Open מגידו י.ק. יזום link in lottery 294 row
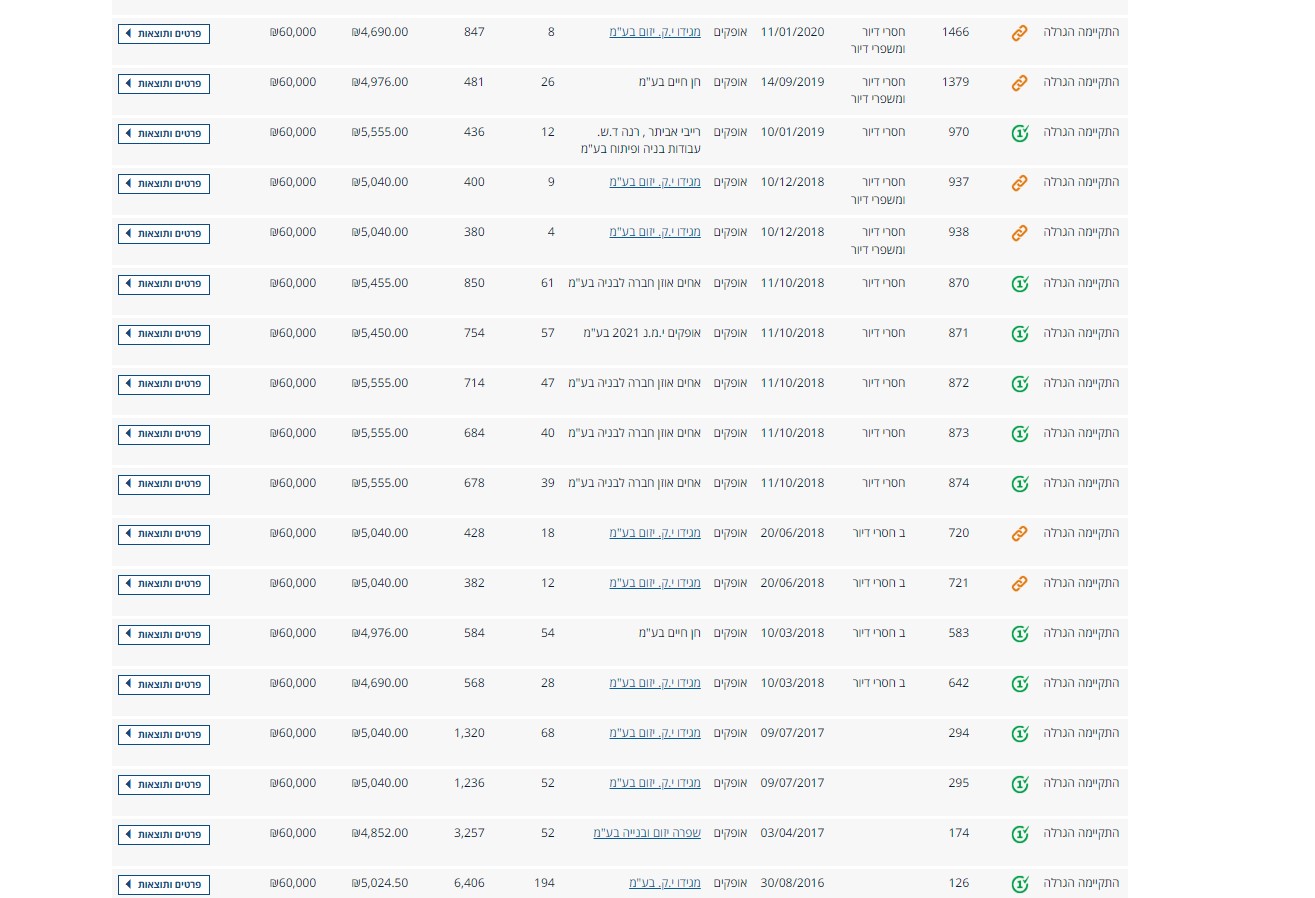This screenshot has width=1315, height=898. tap(655, 733)
